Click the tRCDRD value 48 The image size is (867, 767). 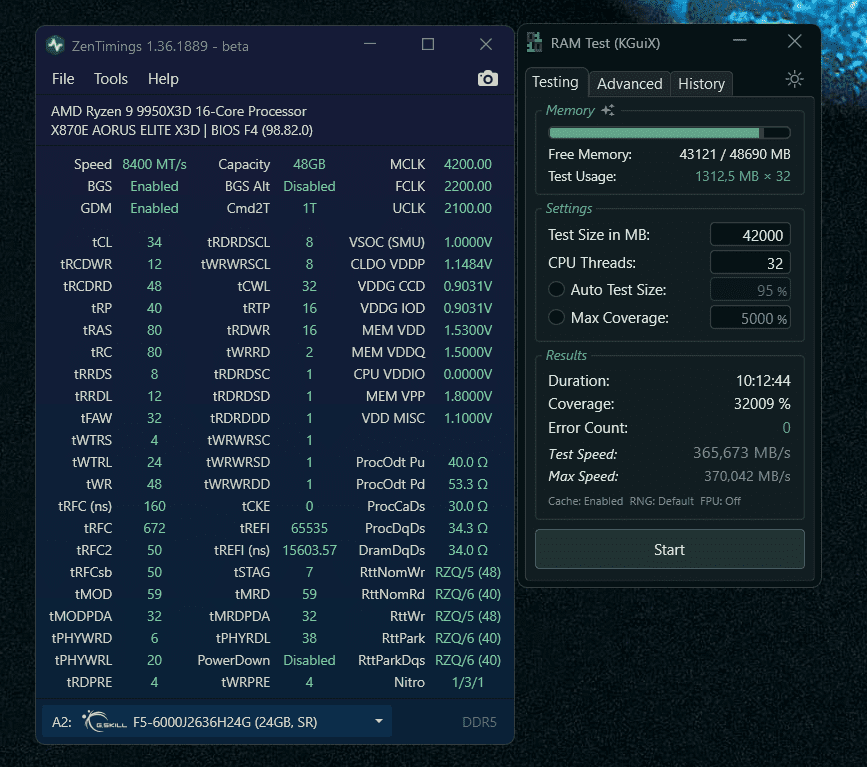click(x=154, y=286)
